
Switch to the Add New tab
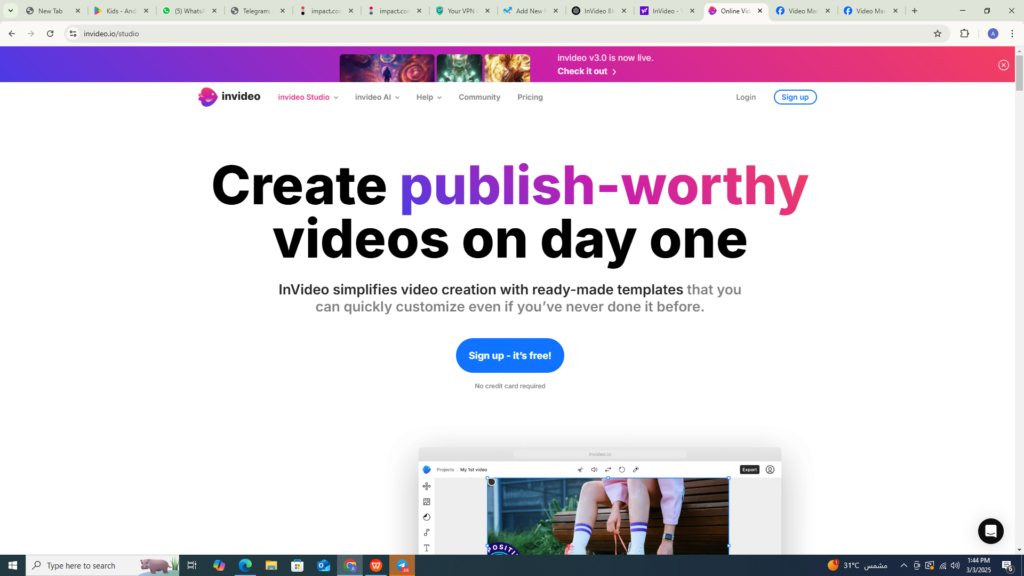(x=529, y=10)
